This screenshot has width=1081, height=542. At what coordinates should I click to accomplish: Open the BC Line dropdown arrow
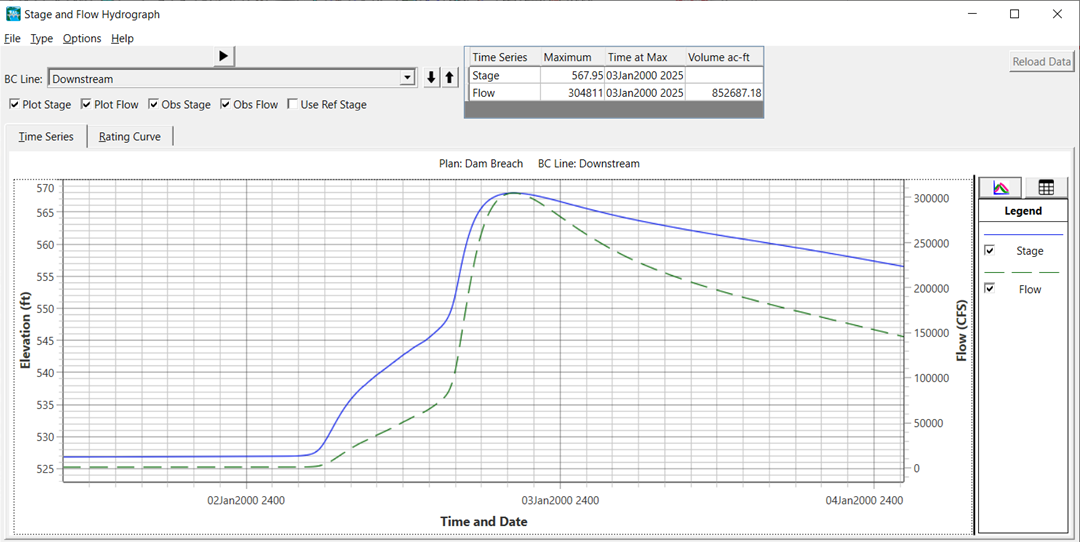(407, 79)
